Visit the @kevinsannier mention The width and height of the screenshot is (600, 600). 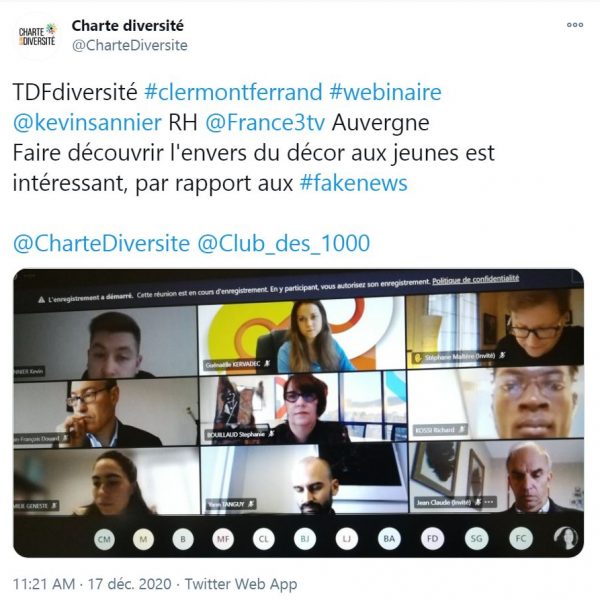pyautogui.click(x=87, y=122)
